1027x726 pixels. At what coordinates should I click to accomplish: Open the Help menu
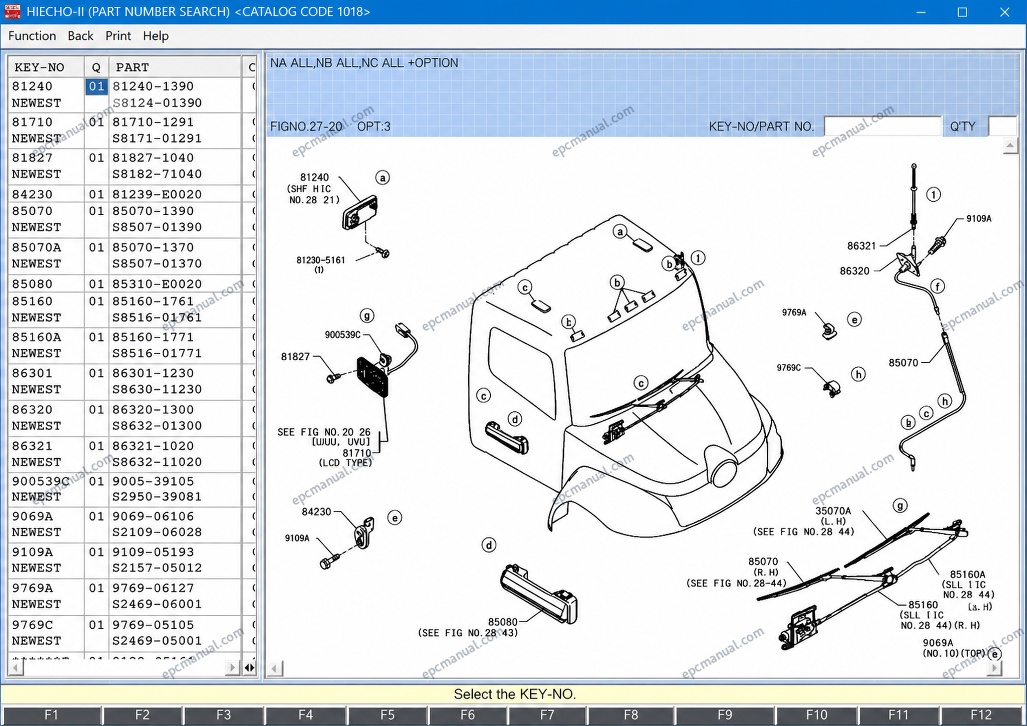pyautogui.click(x=155, y=36)
